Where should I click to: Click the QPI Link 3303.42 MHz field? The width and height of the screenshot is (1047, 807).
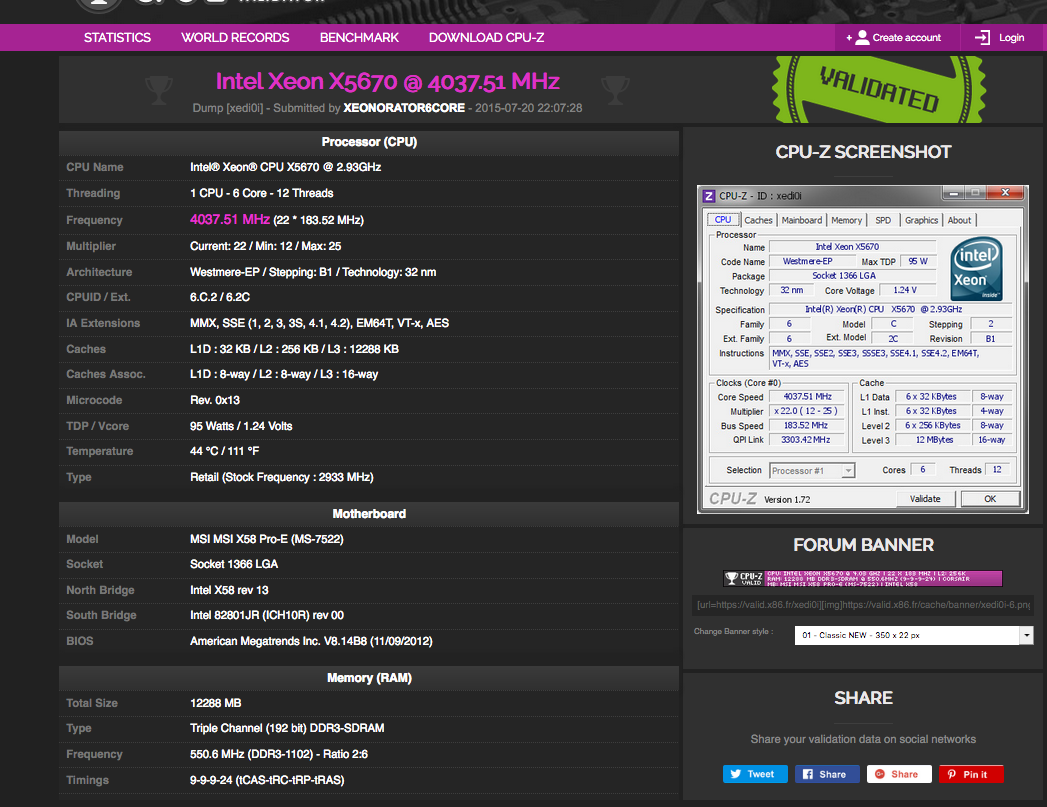(807, 440)
